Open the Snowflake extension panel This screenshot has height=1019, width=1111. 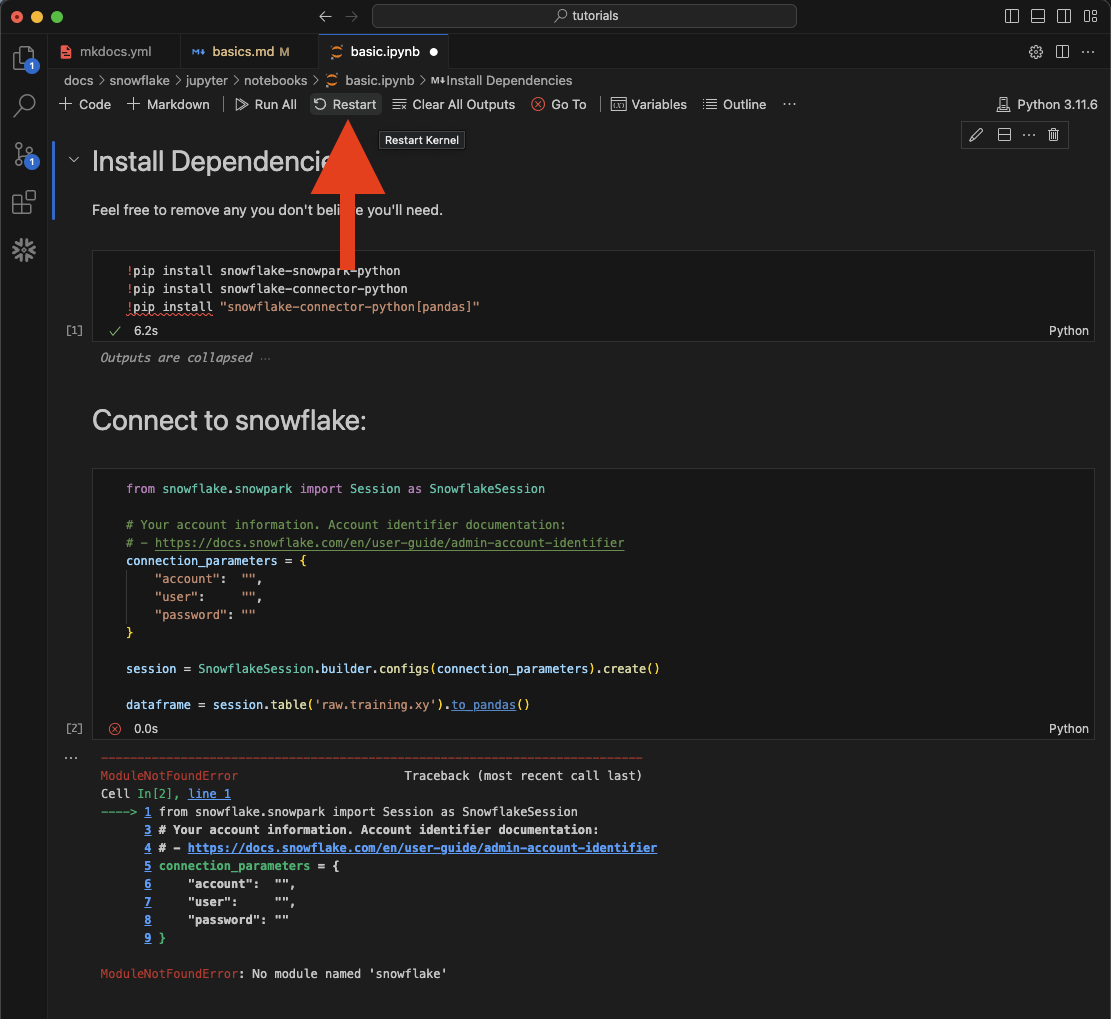[24, 249]
